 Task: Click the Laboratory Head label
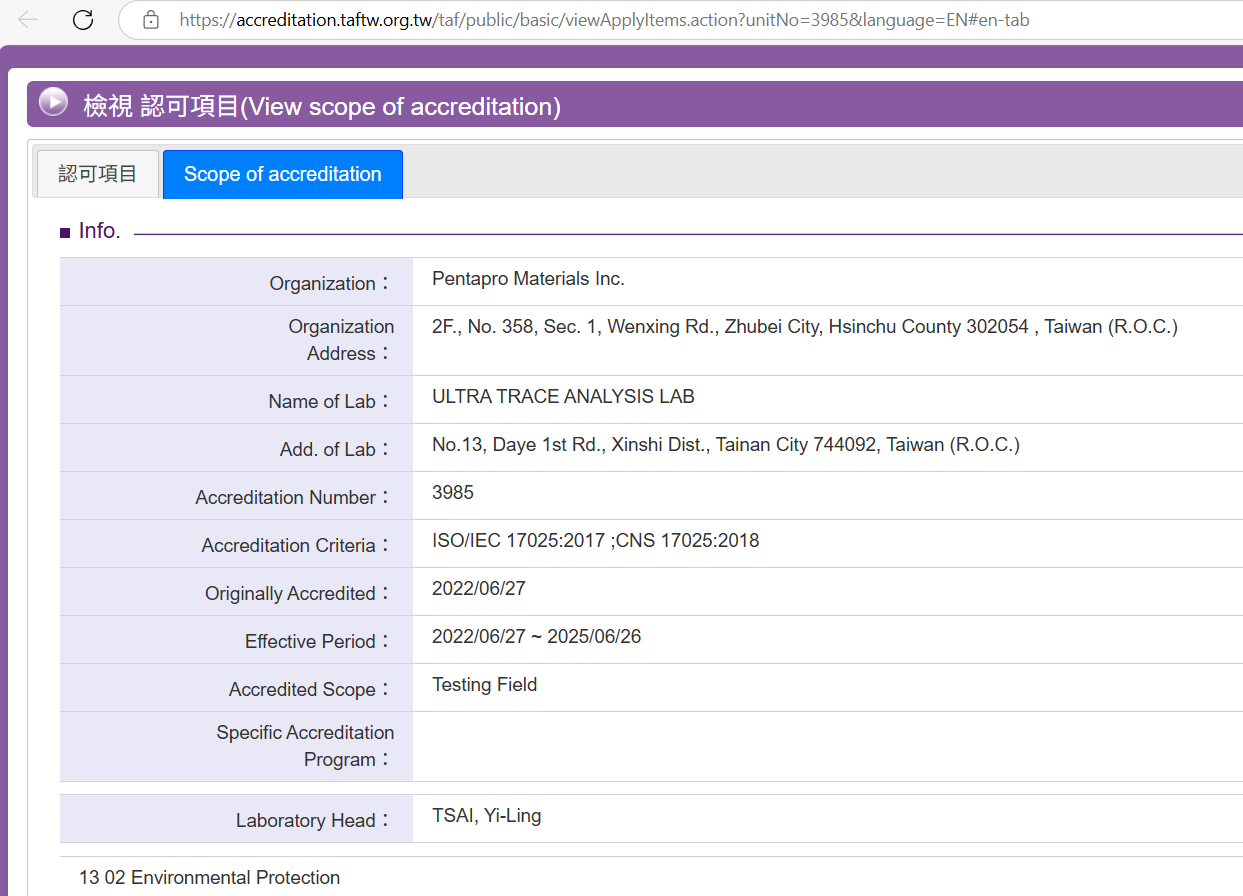[x=315, y=820]
